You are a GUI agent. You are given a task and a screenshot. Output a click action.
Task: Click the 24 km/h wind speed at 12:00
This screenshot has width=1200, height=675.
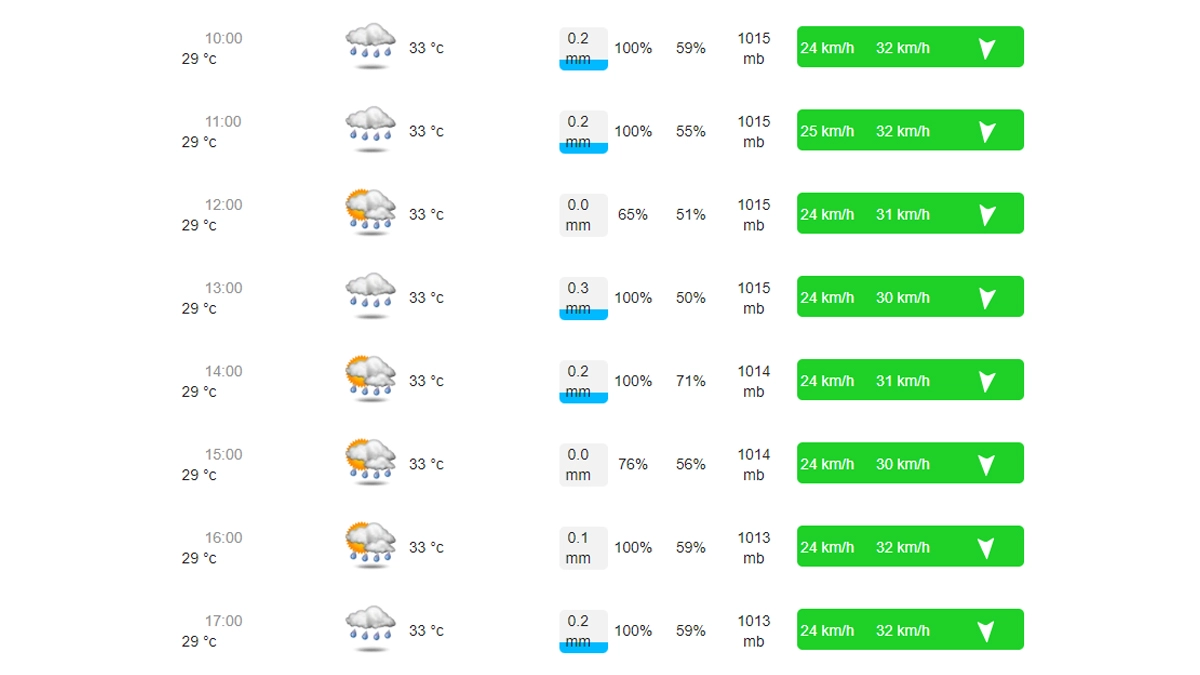coord(827,215)
